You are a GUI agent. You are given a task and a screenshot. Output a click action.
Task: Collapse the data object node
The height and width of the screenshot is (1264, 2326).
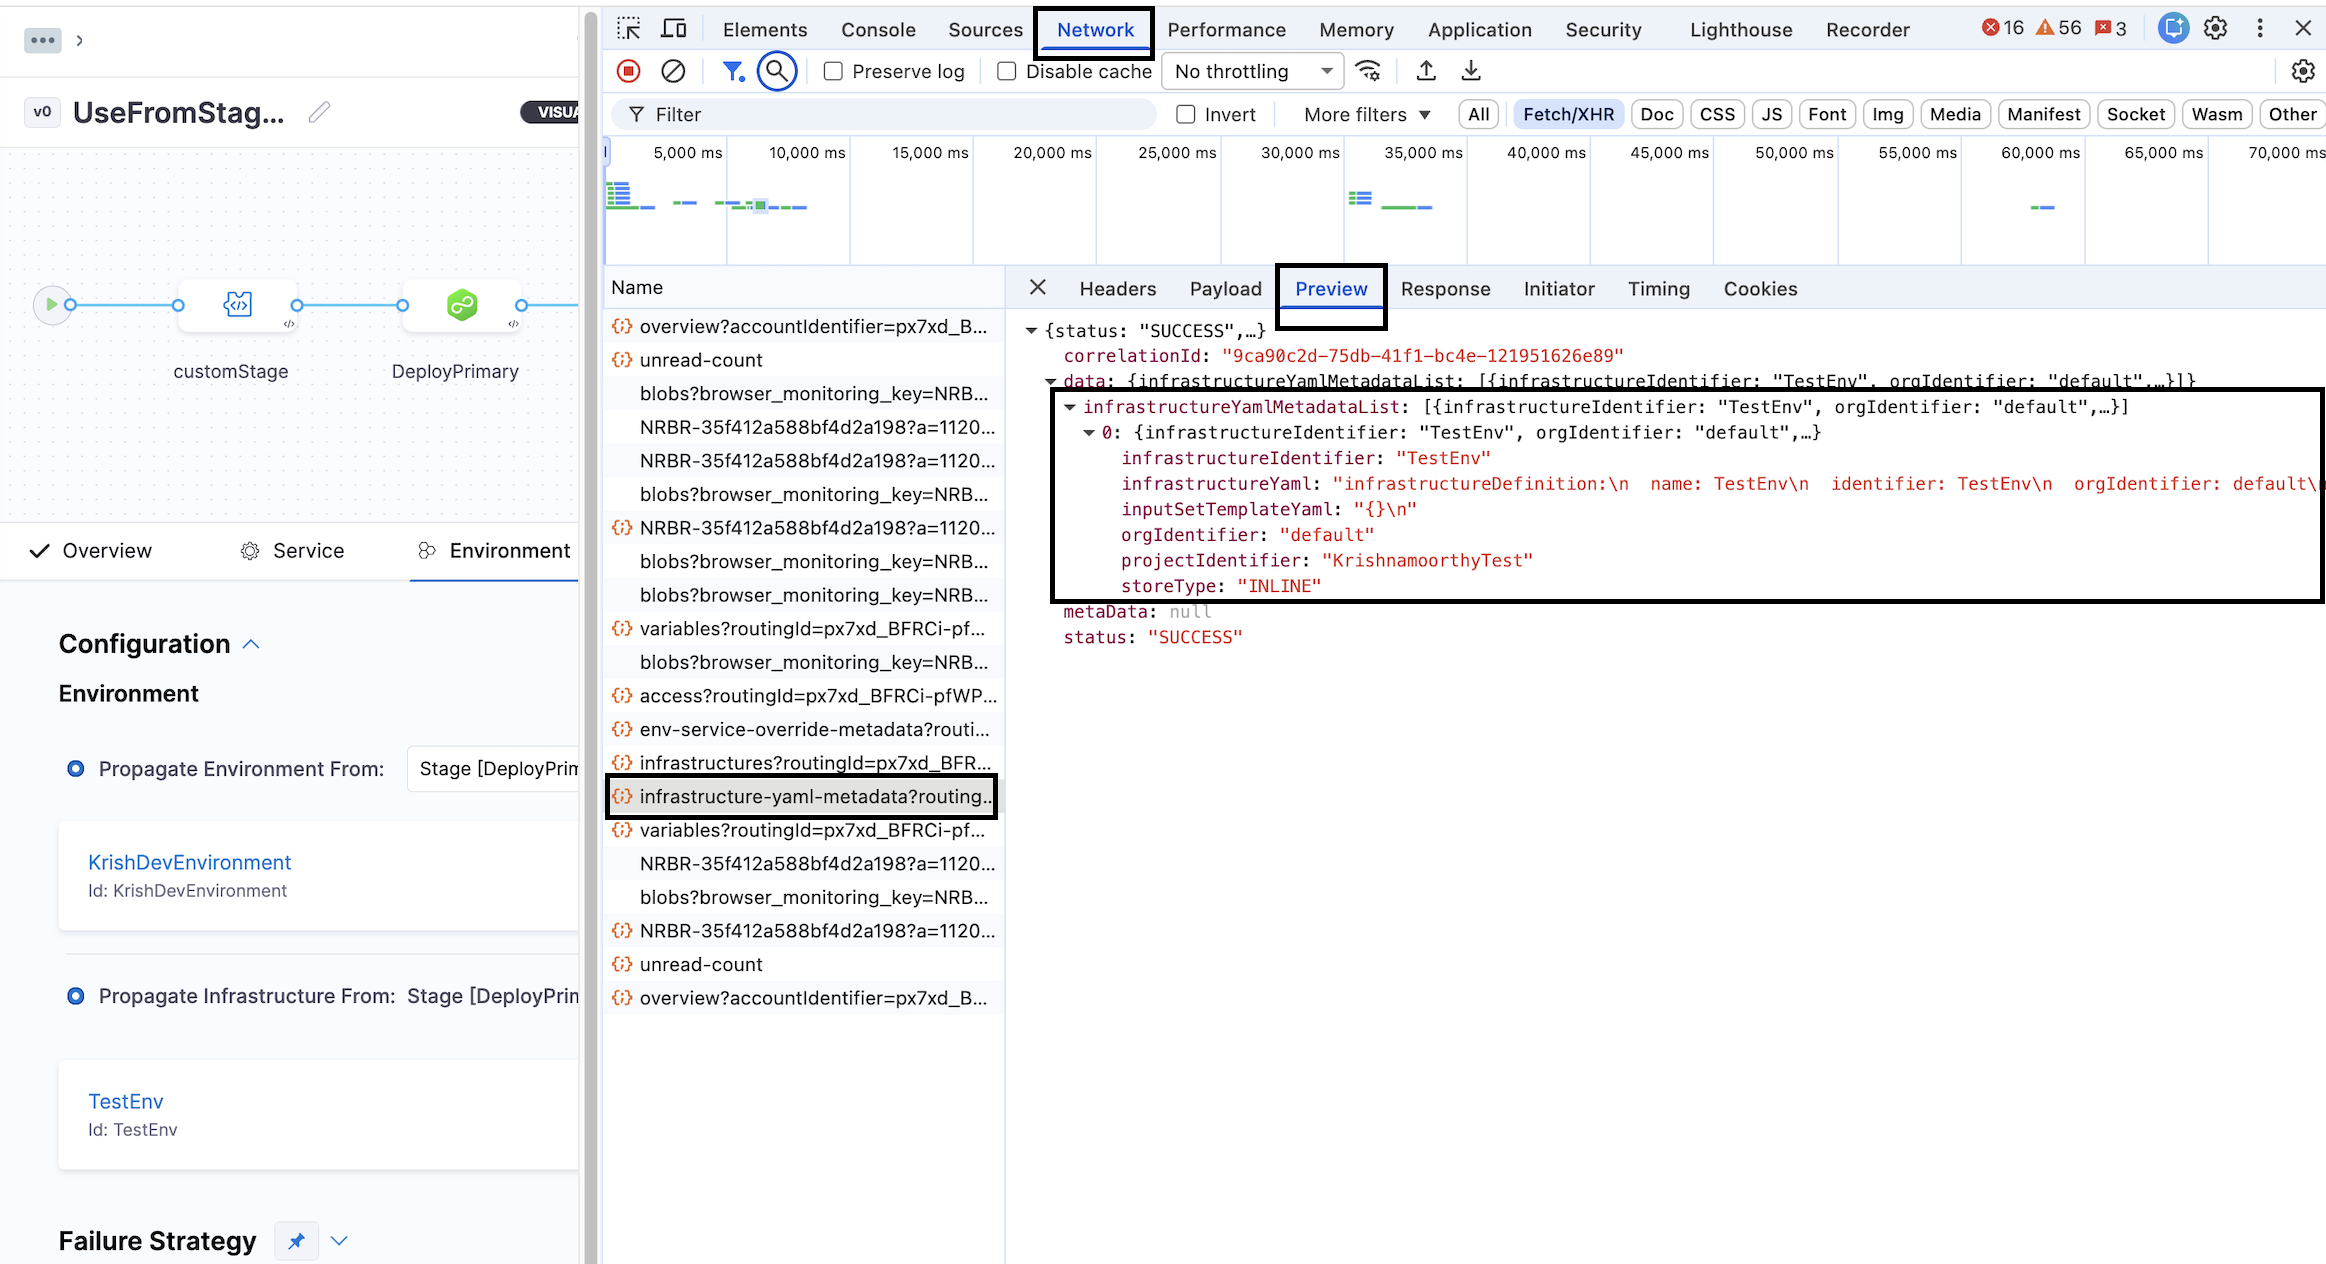pos(1051,381)
